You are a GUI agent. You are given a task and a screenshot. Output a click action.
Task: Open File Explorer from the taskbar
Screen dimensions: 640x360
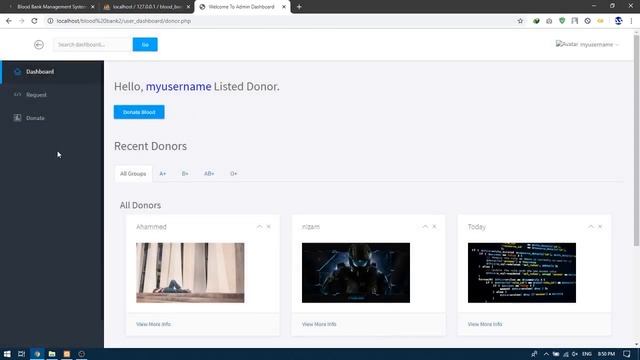pyautogui.click(x=52, y=354)
